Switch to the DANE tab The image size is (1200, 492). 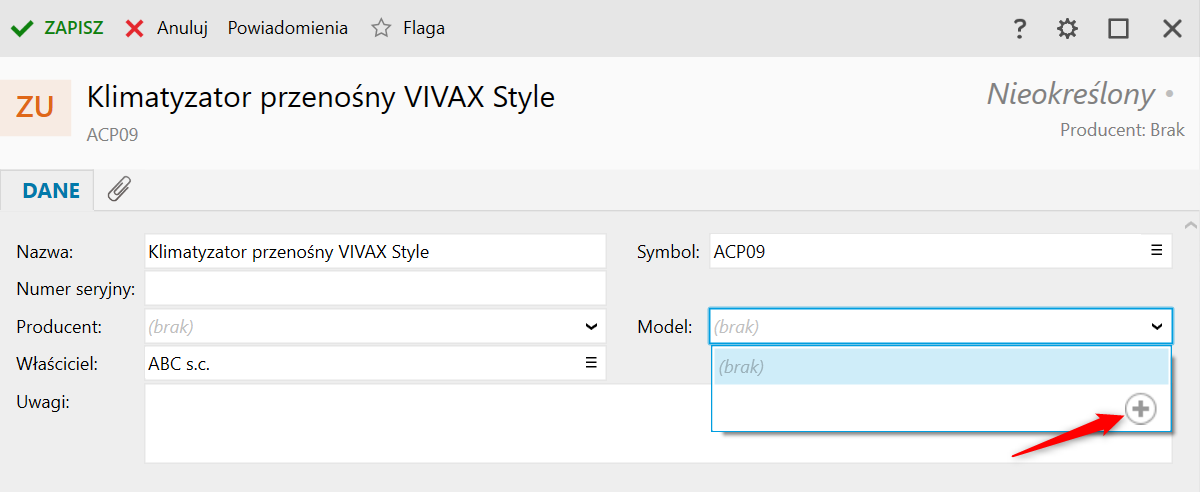(x=51, y=190)
